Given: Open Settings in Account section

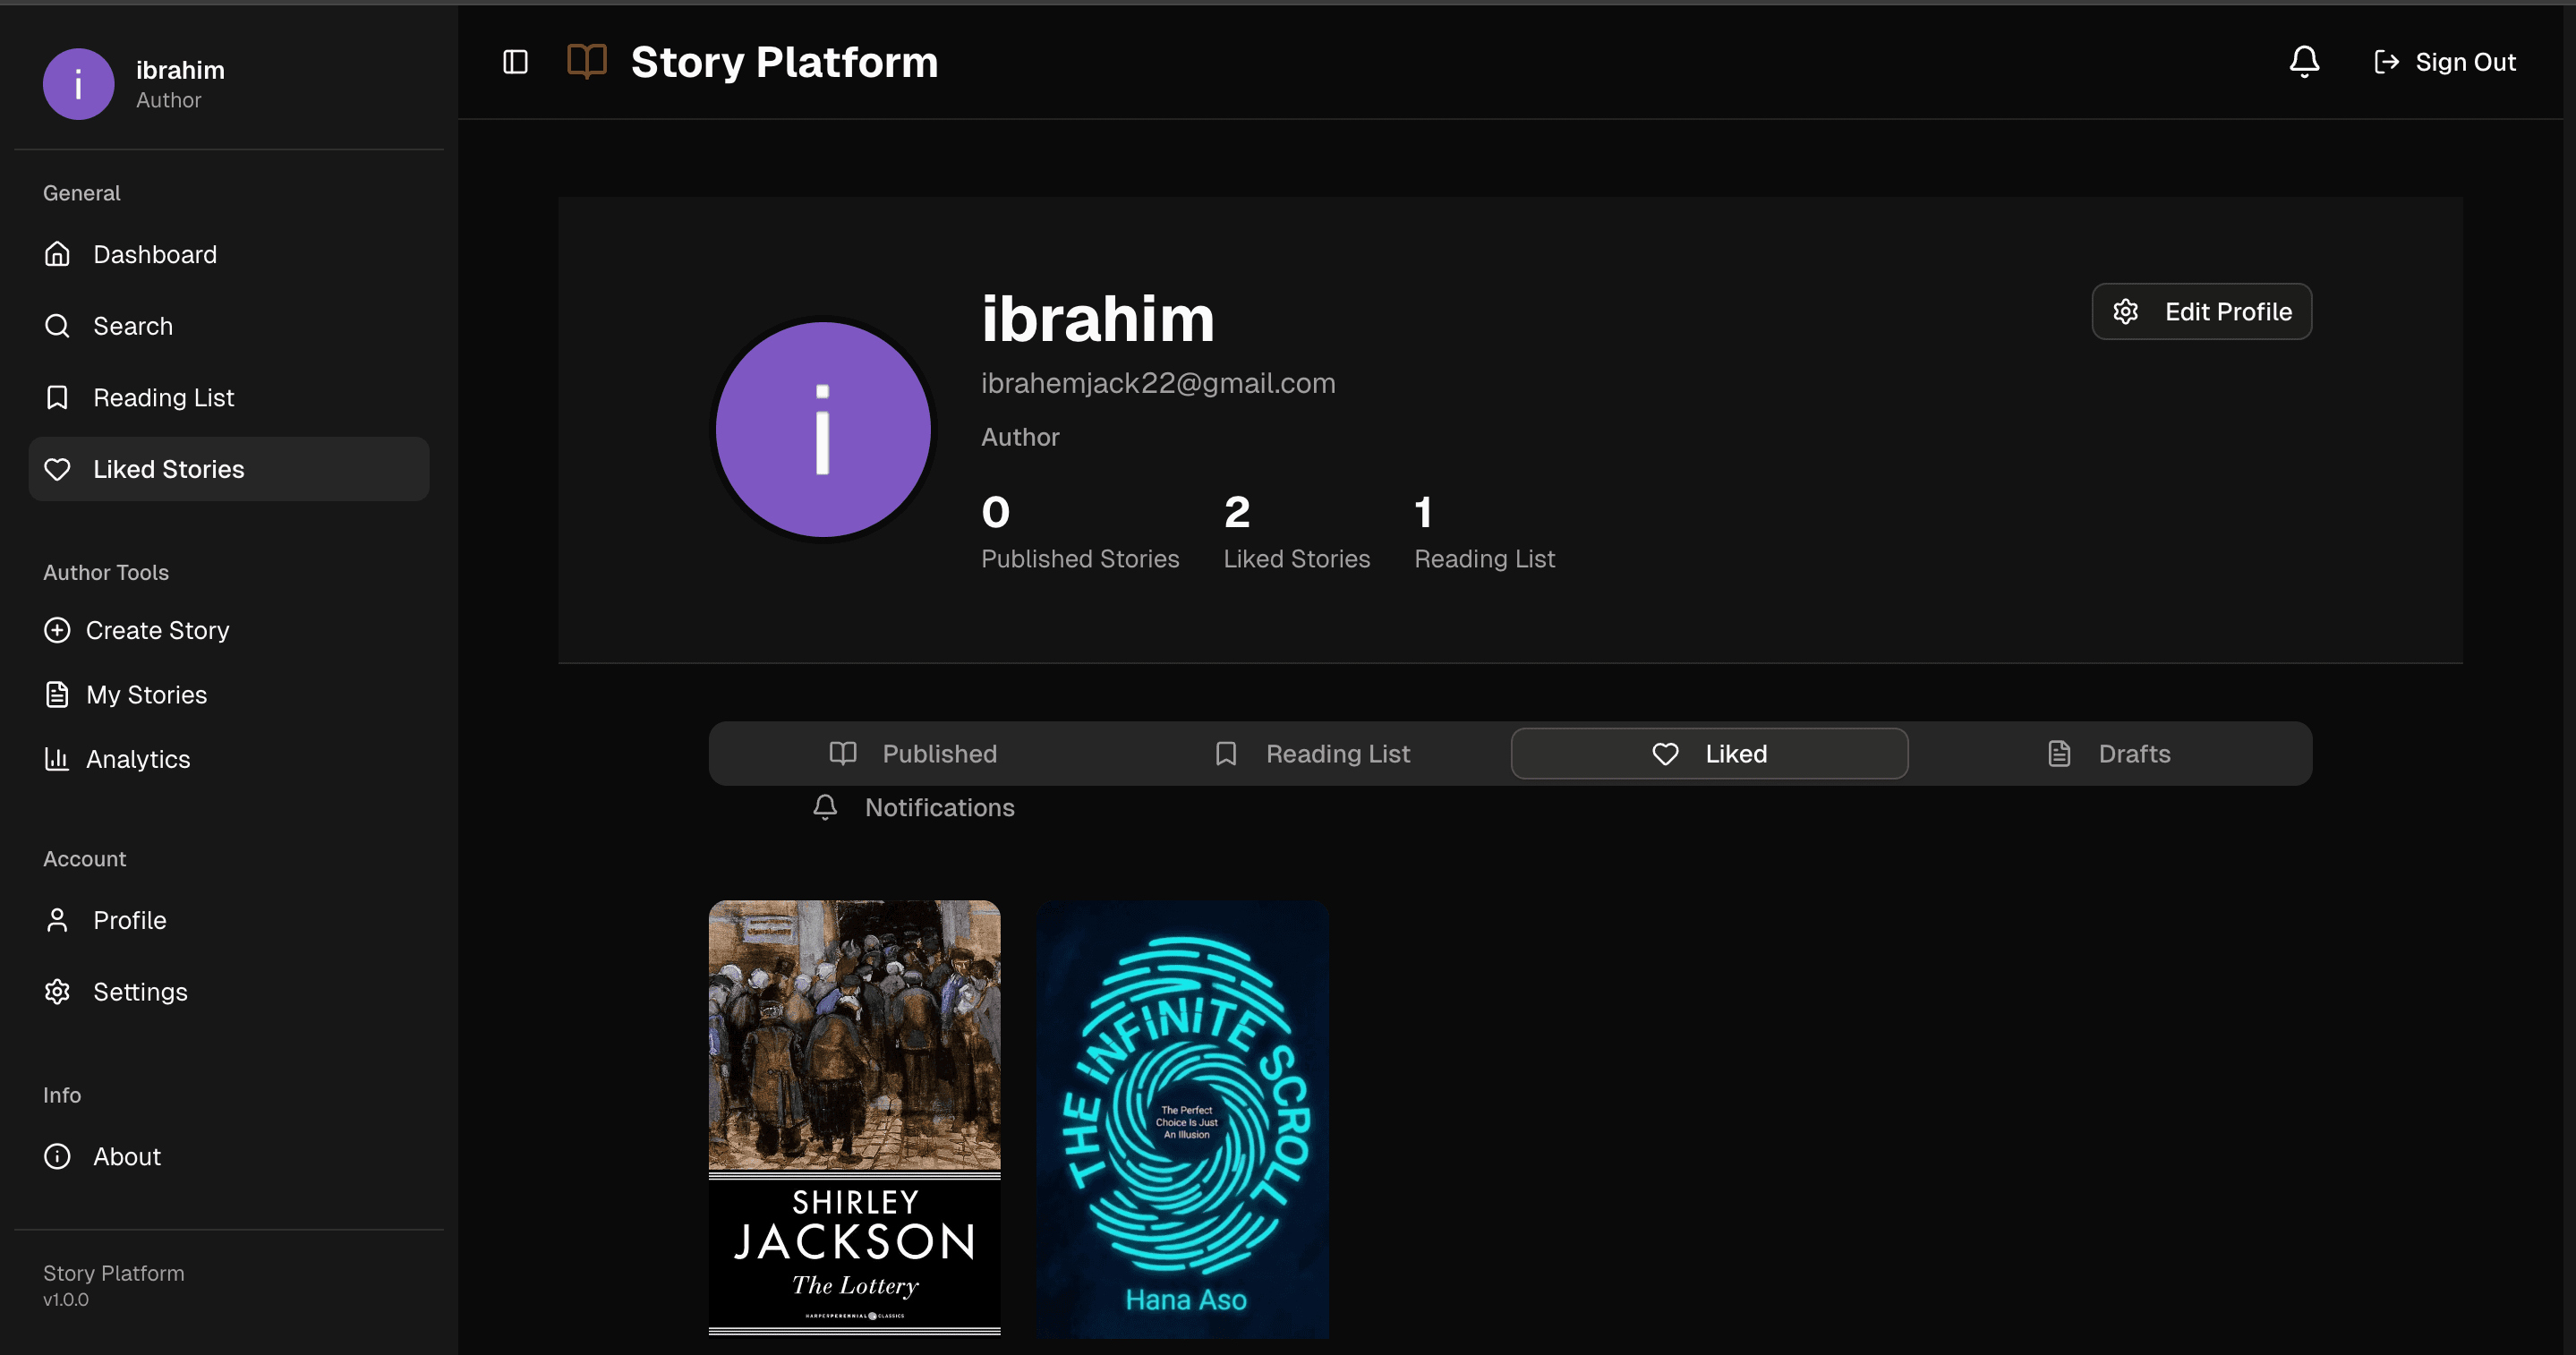Looking at the screenshot, I should point(140,992).
